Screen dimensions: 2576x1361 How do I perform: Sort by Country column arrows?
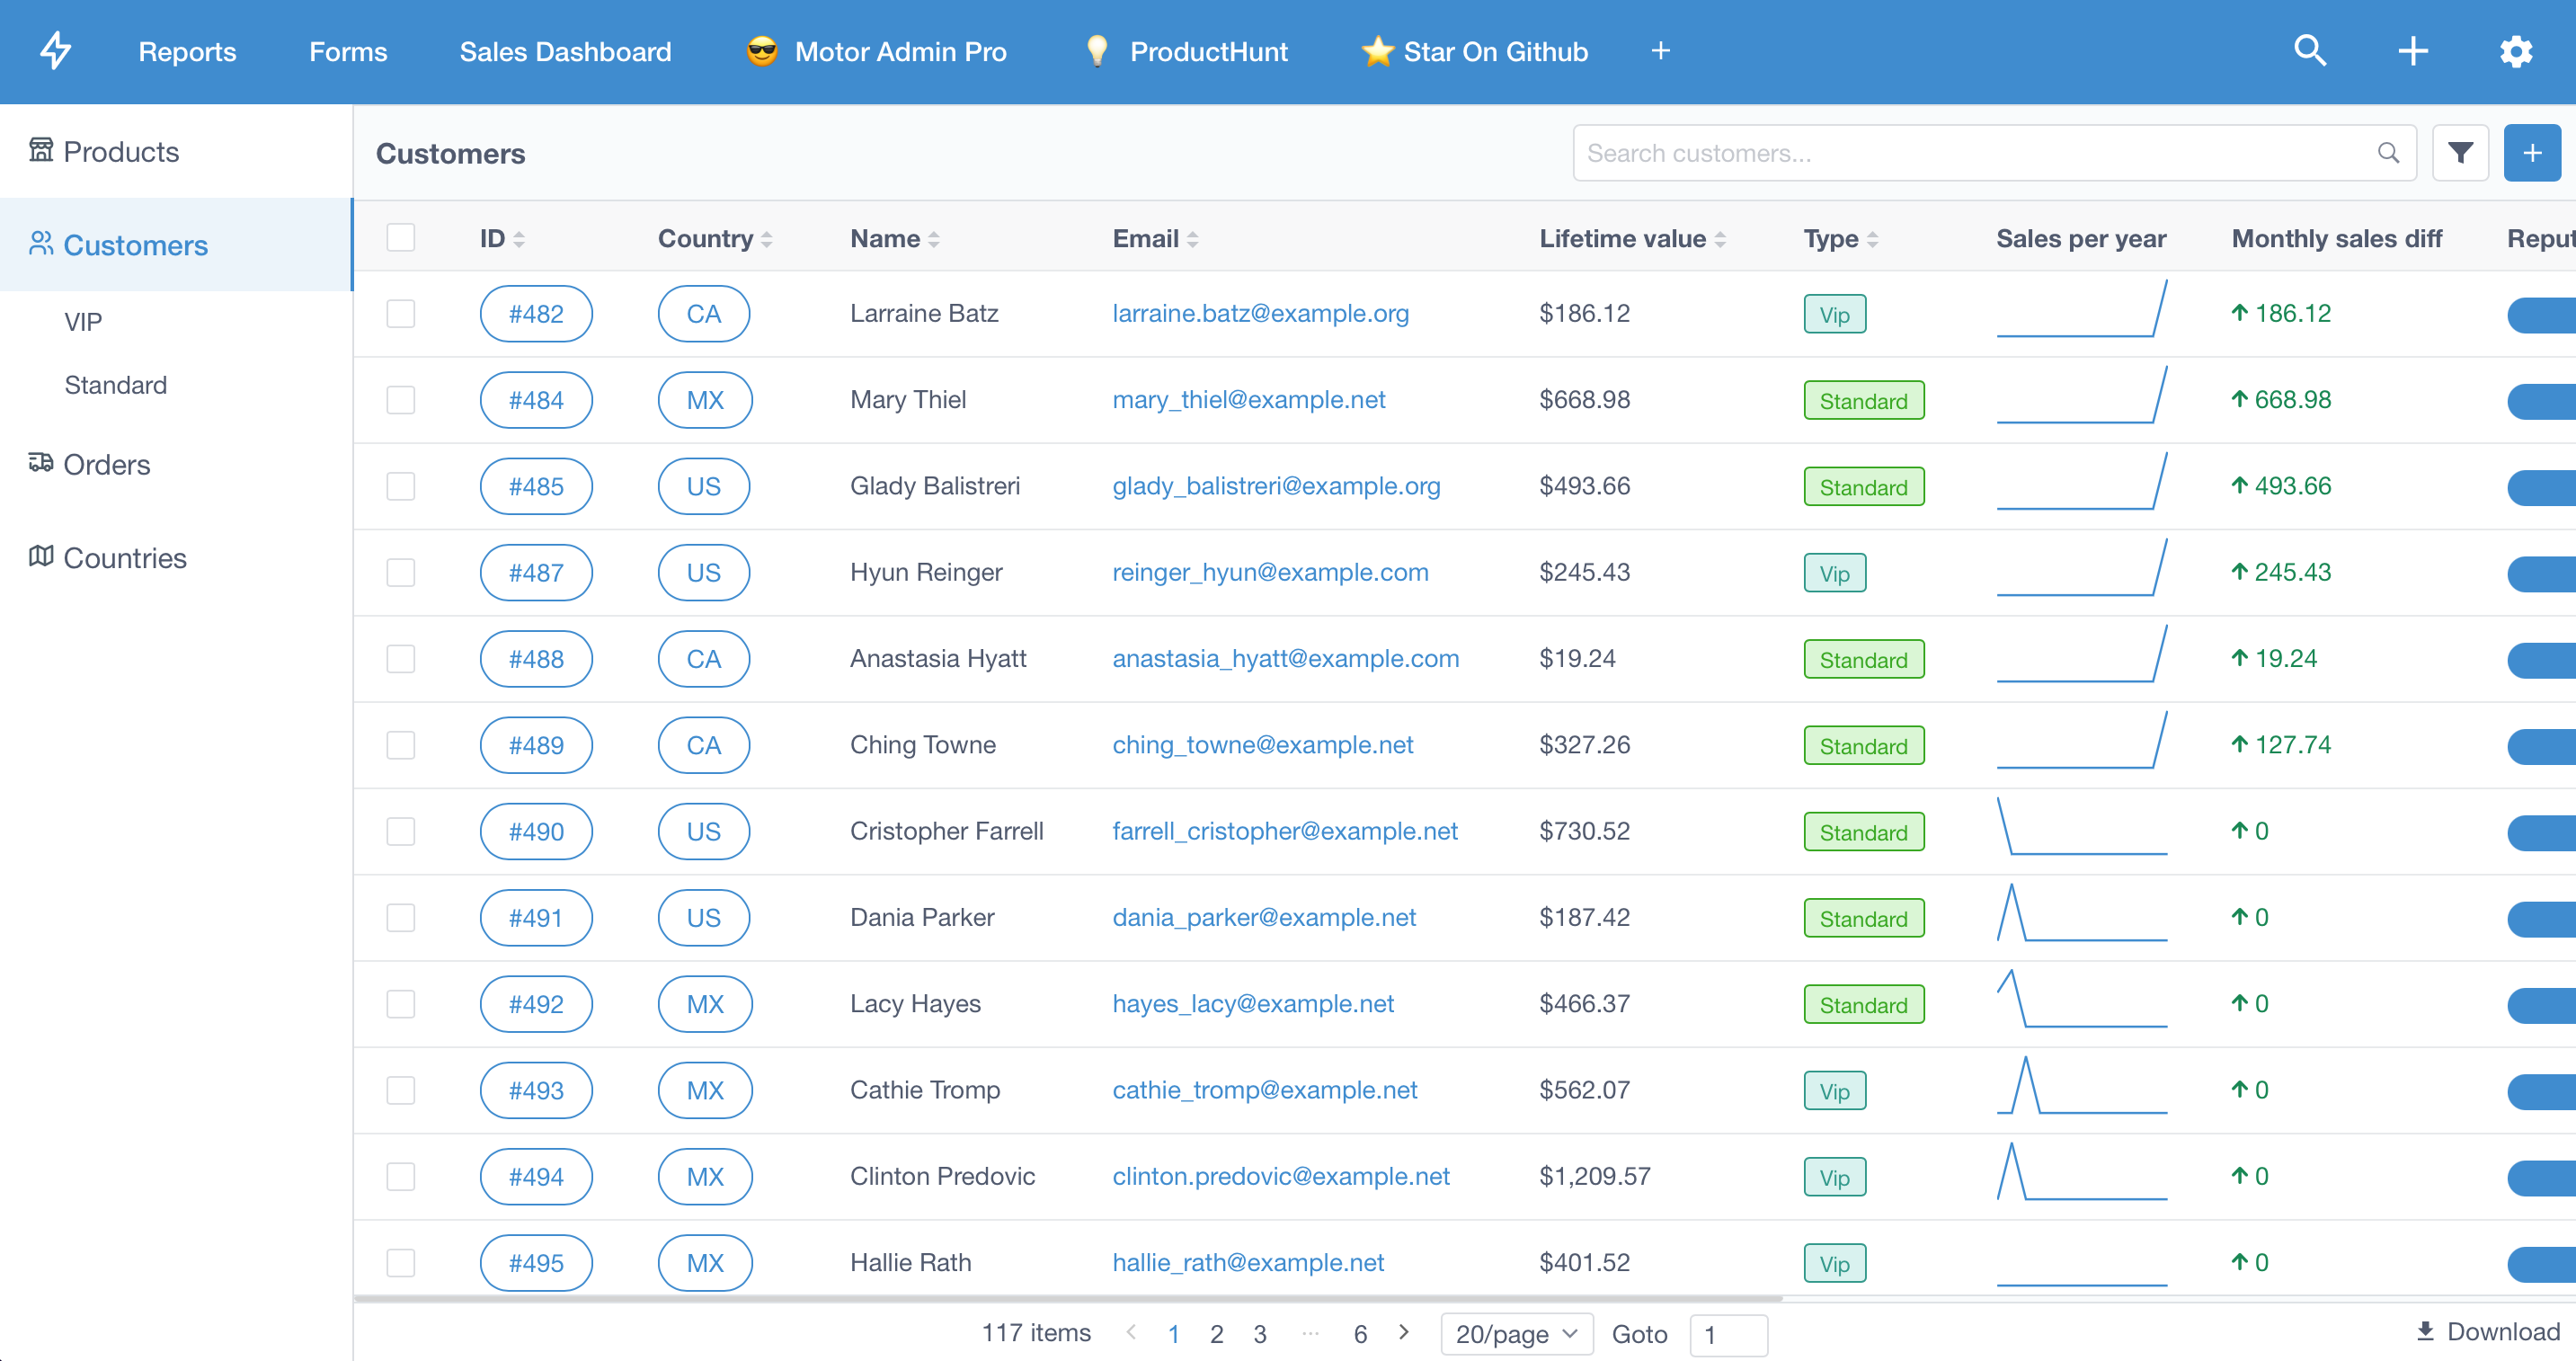click(767, 239)
